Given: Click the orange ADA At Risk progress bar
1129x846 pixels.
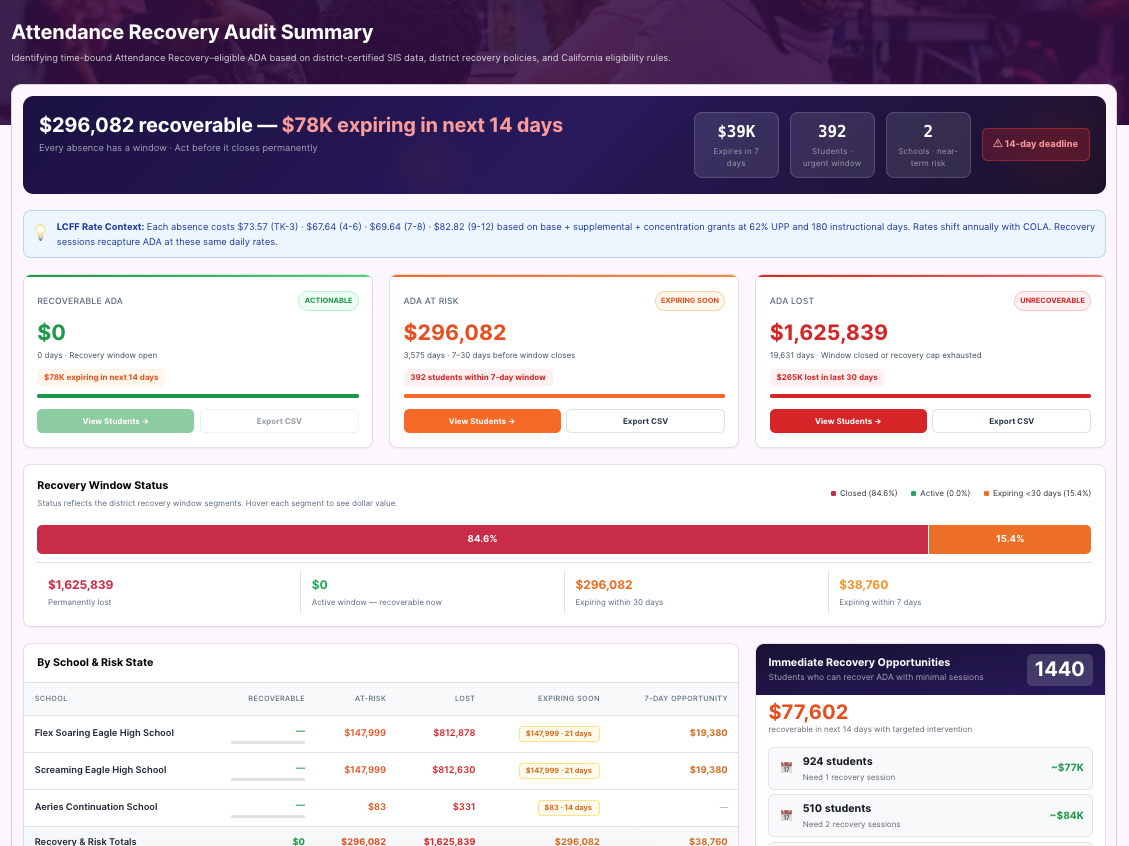Looking at the screenshot, I should click(564, 396).
